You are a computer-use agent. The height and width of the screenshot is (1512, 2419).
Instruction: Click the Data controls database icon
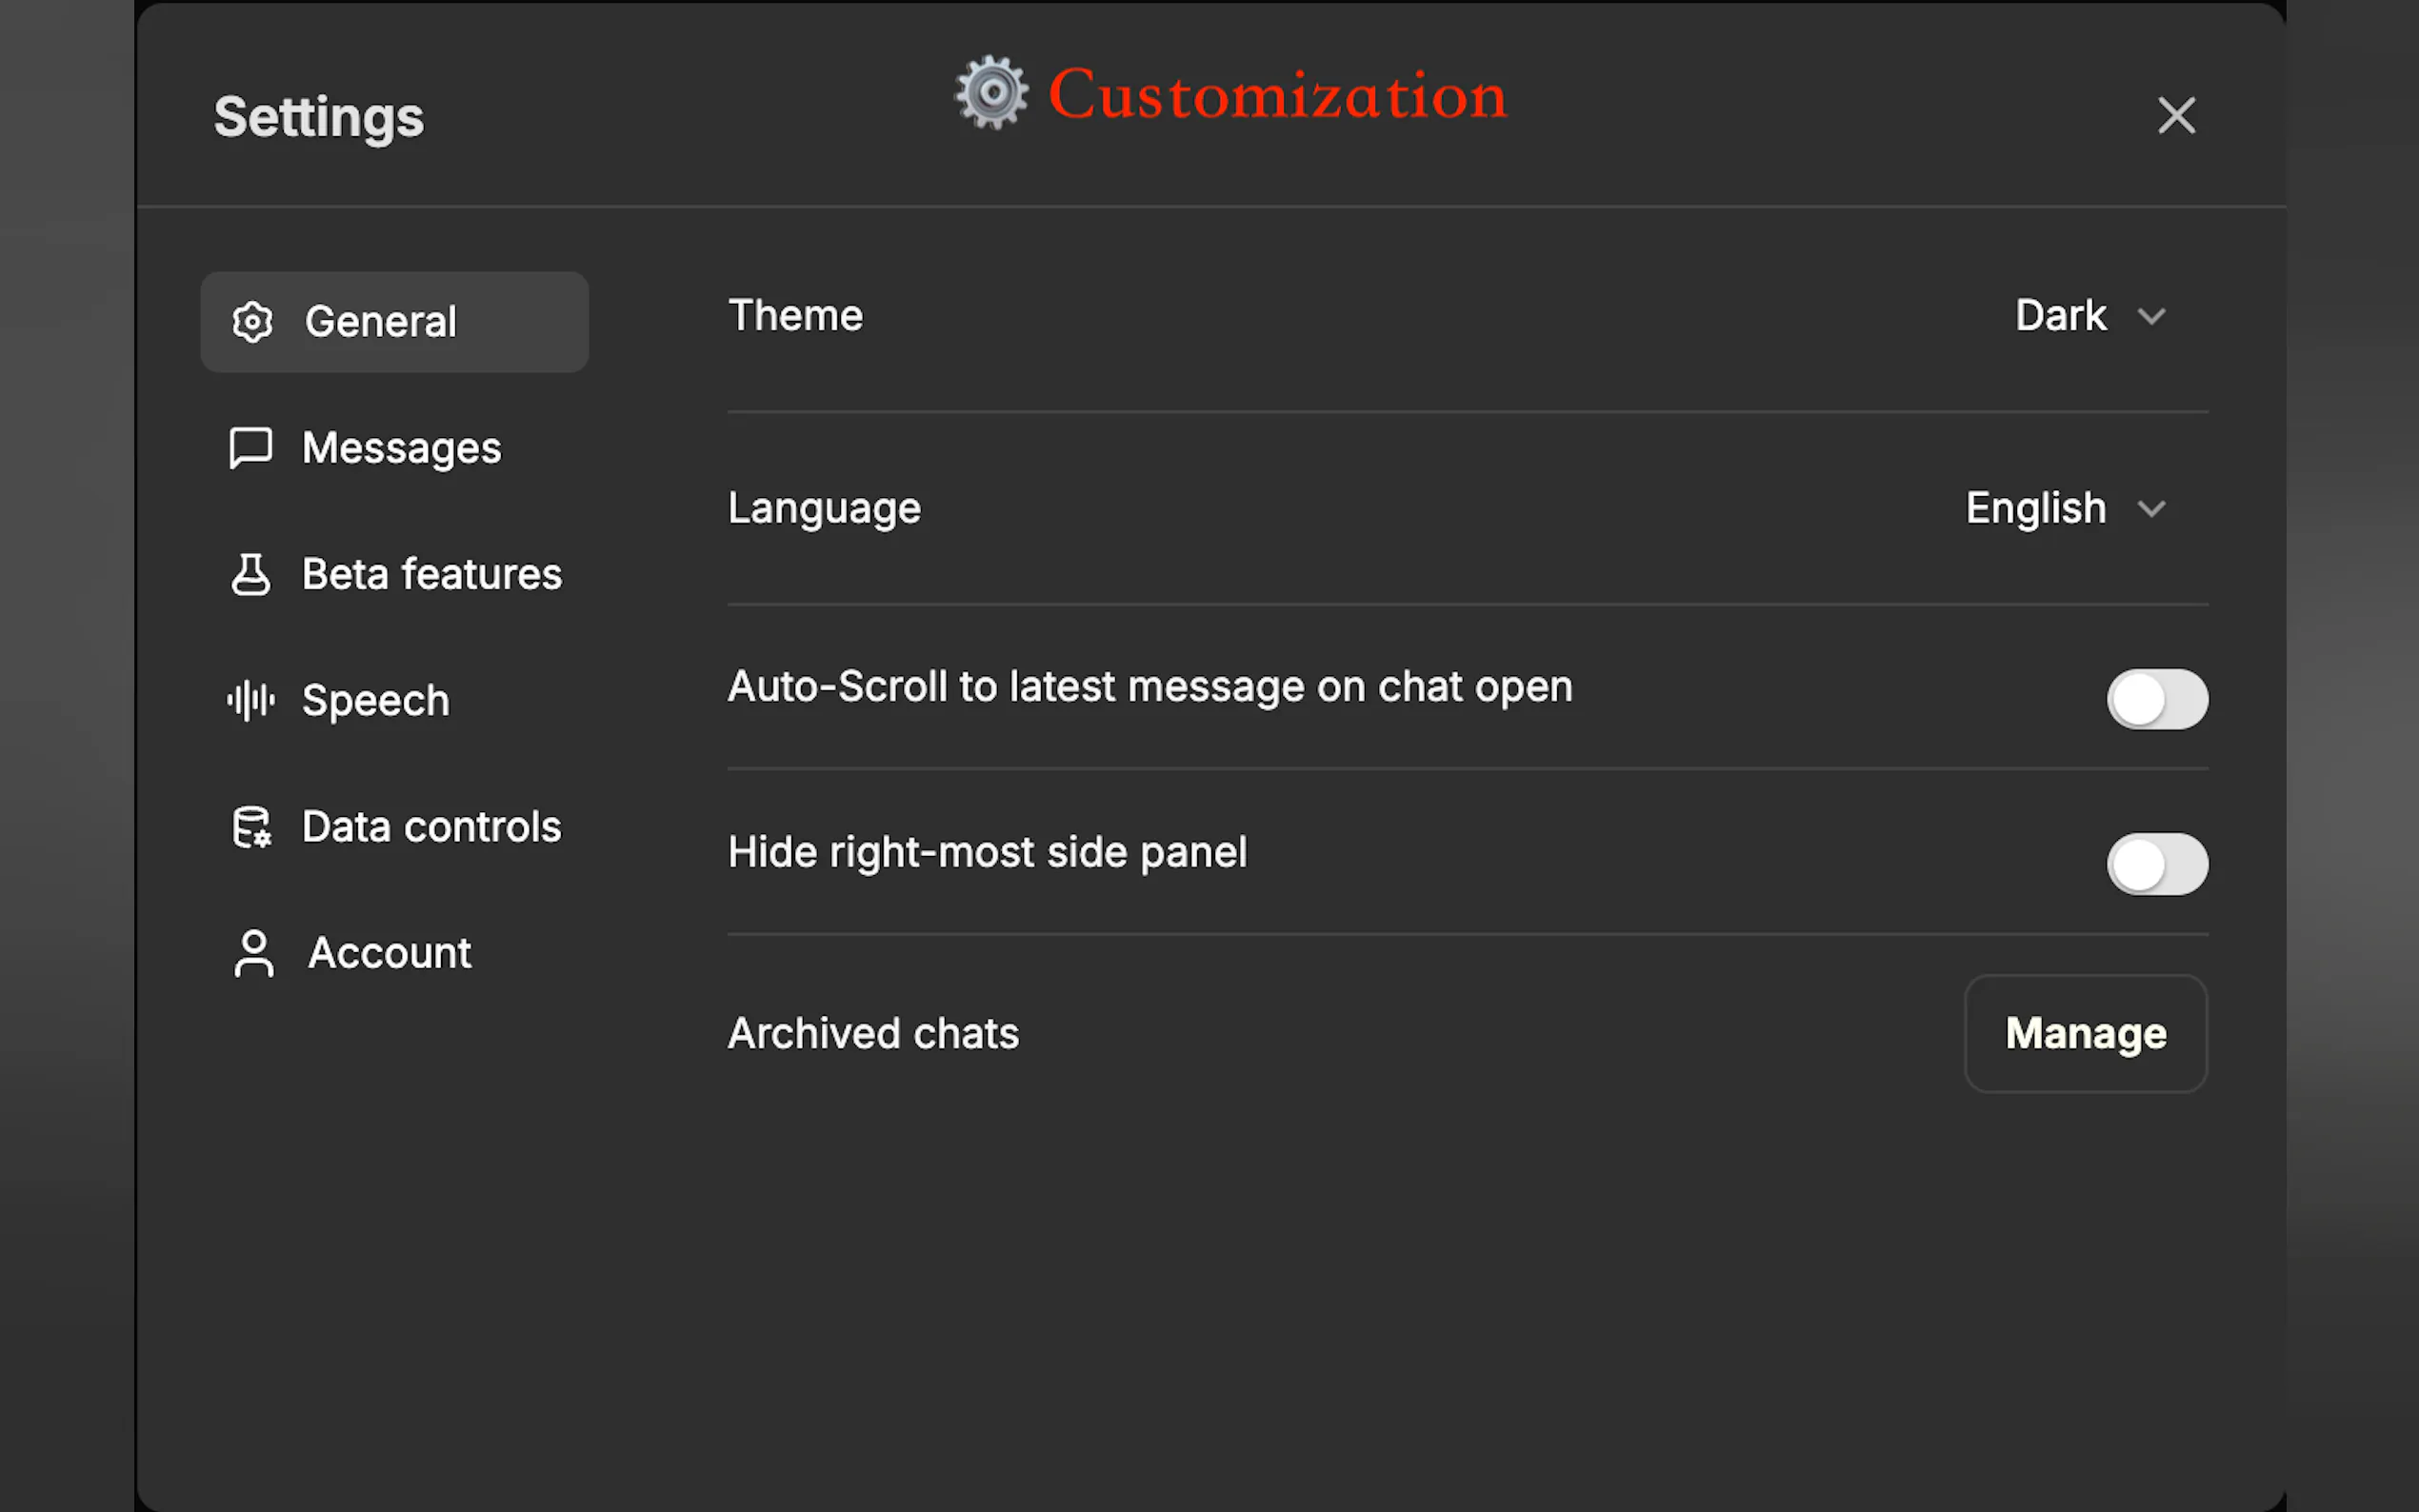point(251,827)
